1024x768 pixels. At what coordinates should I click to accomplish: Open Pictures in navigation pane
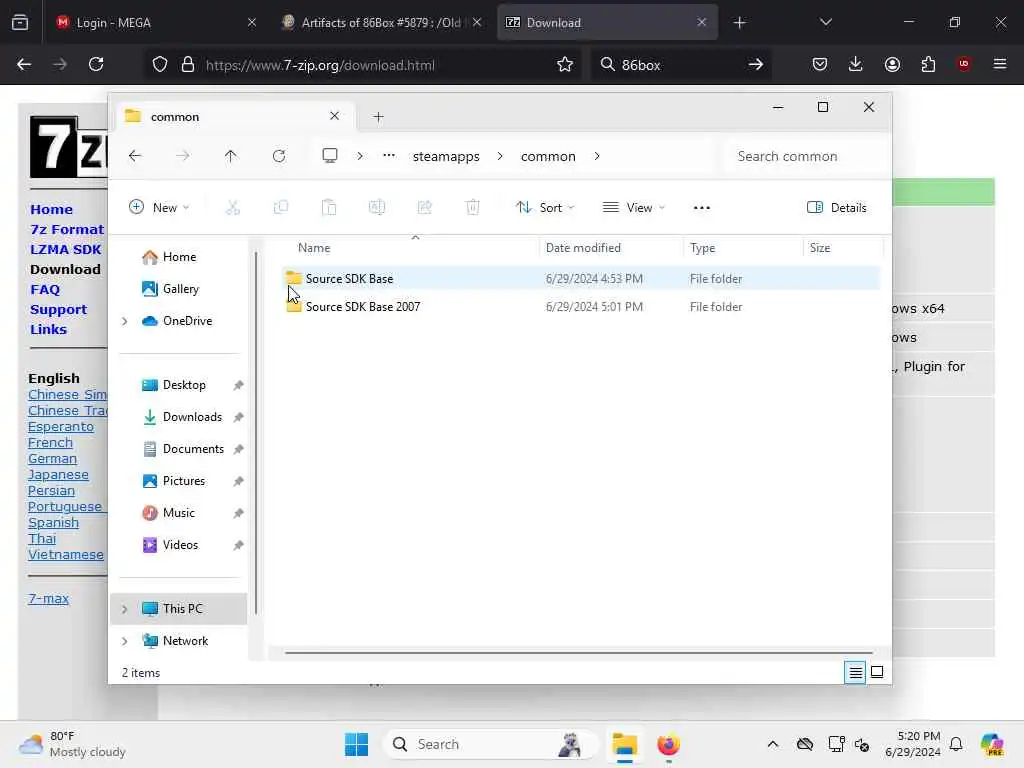pyautogui.click(x=182, y=481)
